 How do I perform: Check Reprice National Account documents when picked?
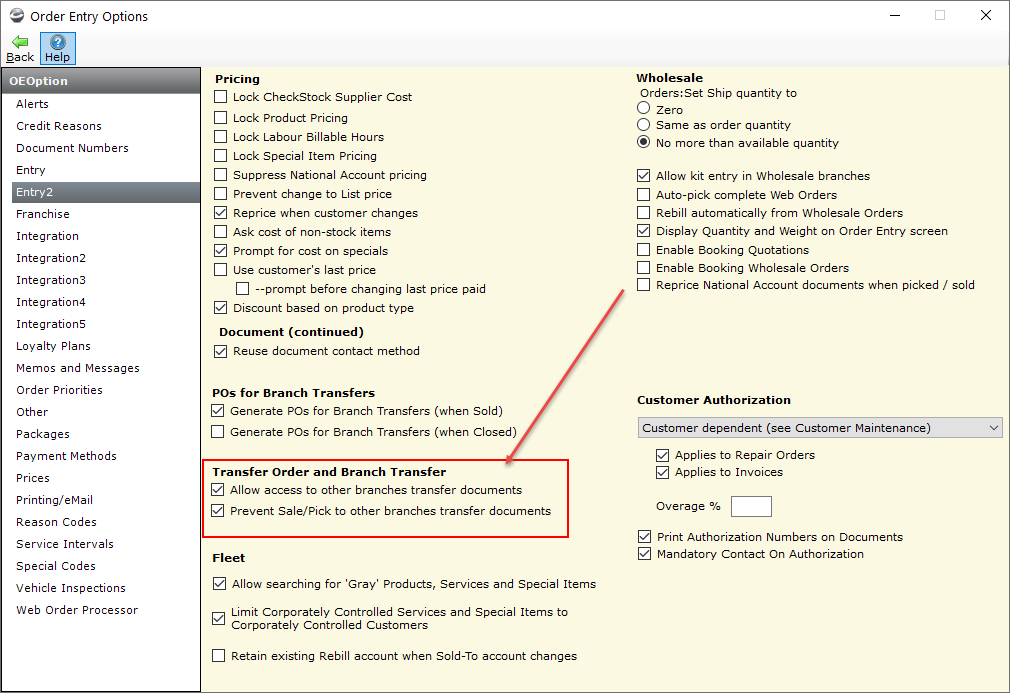pyautogui.click(x=643, y=285)
